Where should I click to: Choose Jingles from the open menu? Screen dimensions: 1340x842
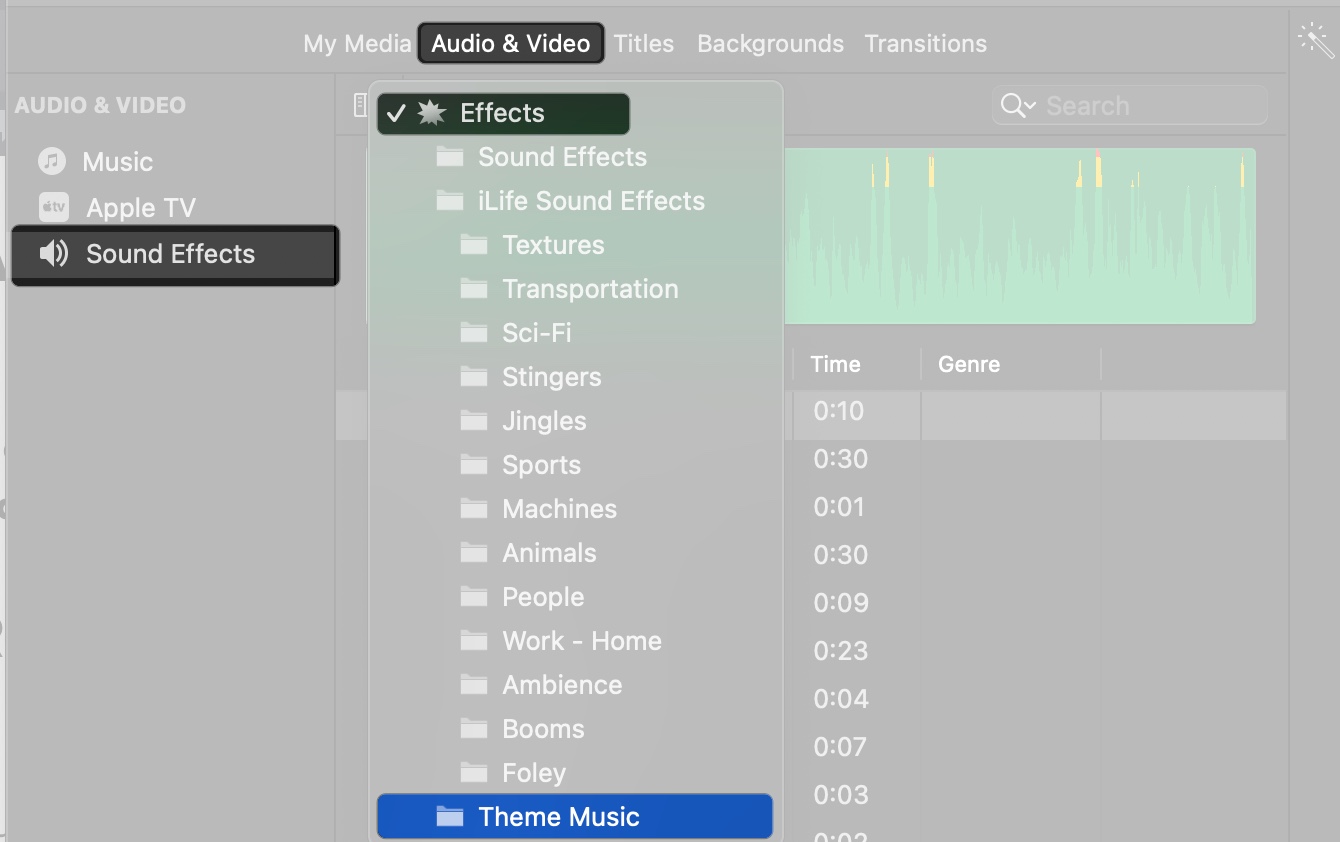coord(543,420)
